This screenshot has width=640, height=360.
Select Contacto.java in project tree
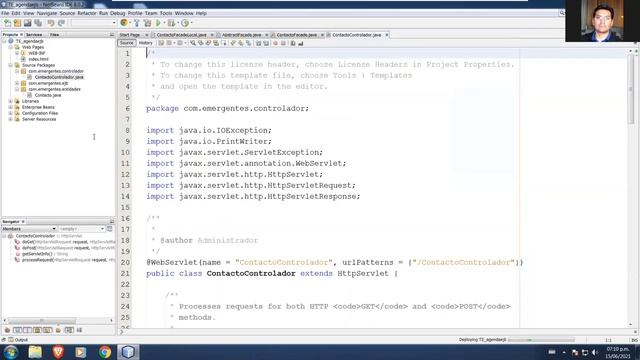click(x=48, y=95)
